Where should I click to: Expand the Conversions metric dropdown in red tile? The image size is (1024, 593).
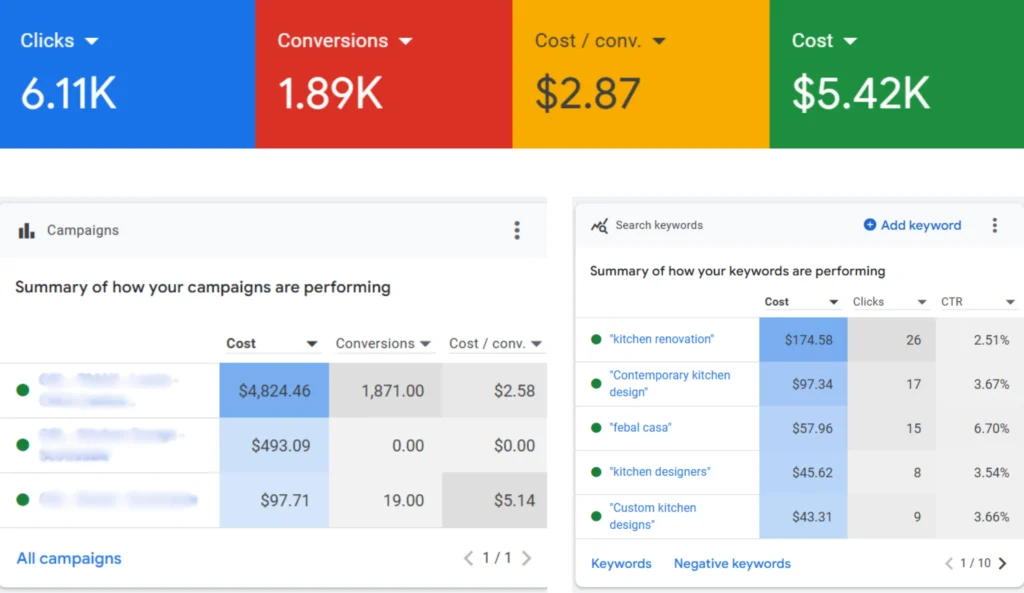pyautogui.click(x=405, y=41)
